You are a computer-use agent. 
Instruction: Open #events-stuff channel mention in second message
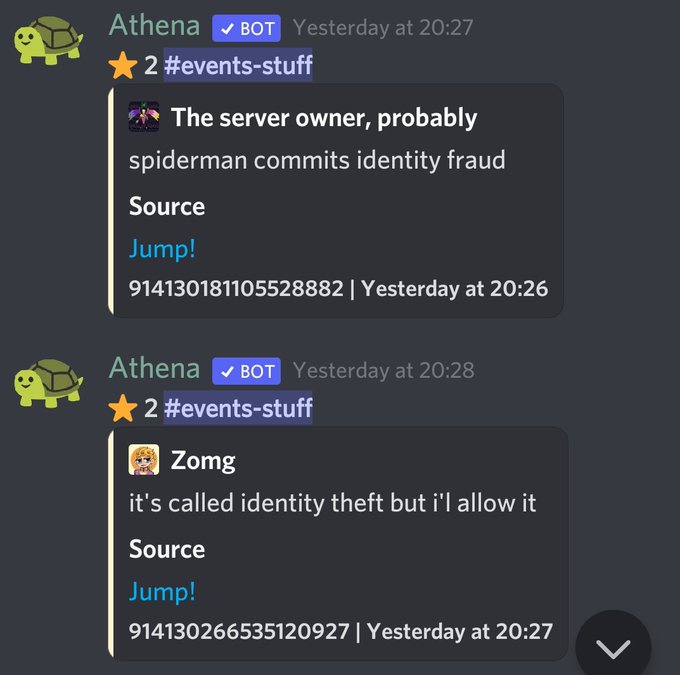click(238, 408)
